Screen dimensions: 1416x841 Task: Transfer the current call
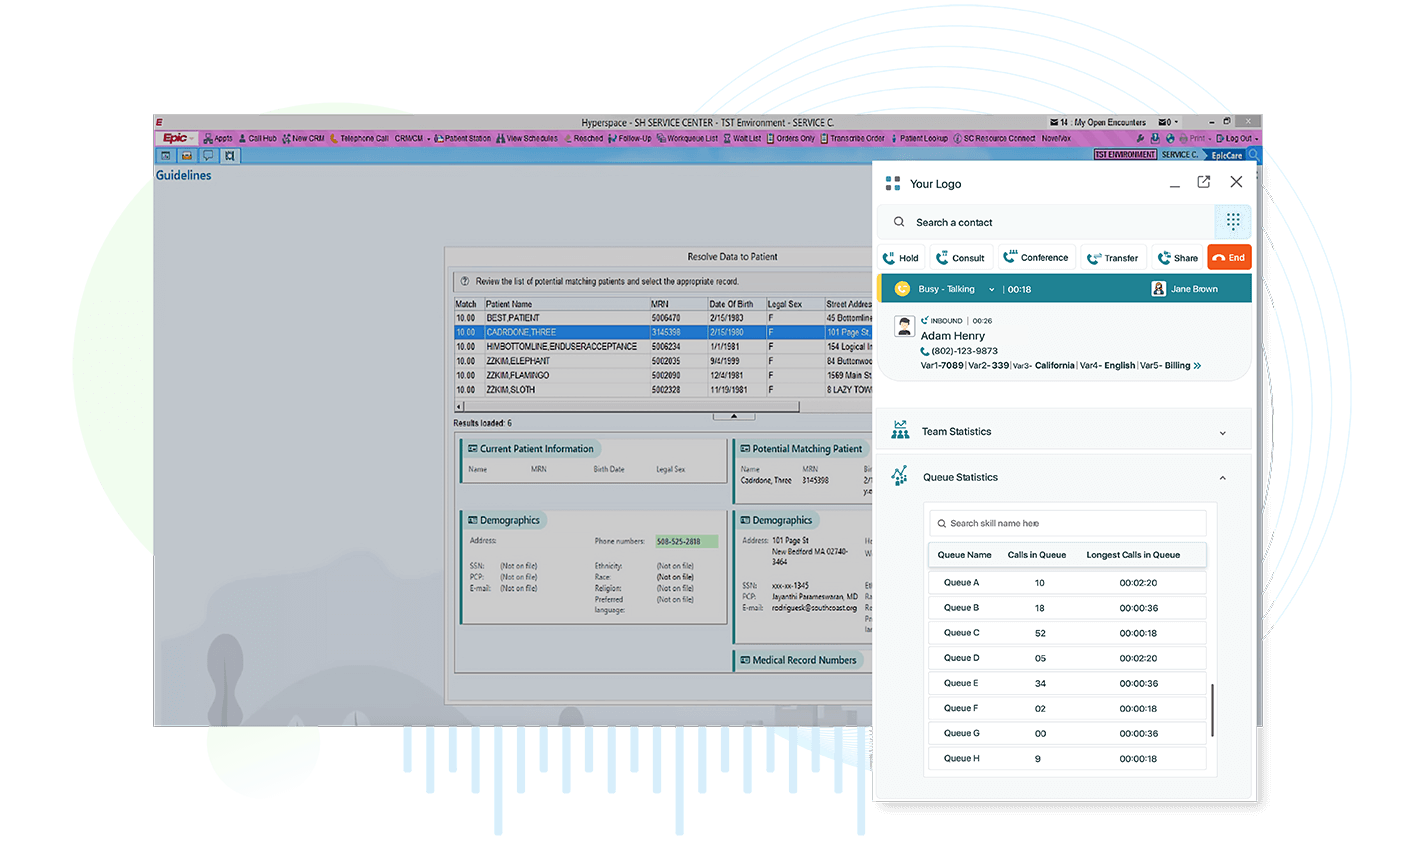point(1113,257)
